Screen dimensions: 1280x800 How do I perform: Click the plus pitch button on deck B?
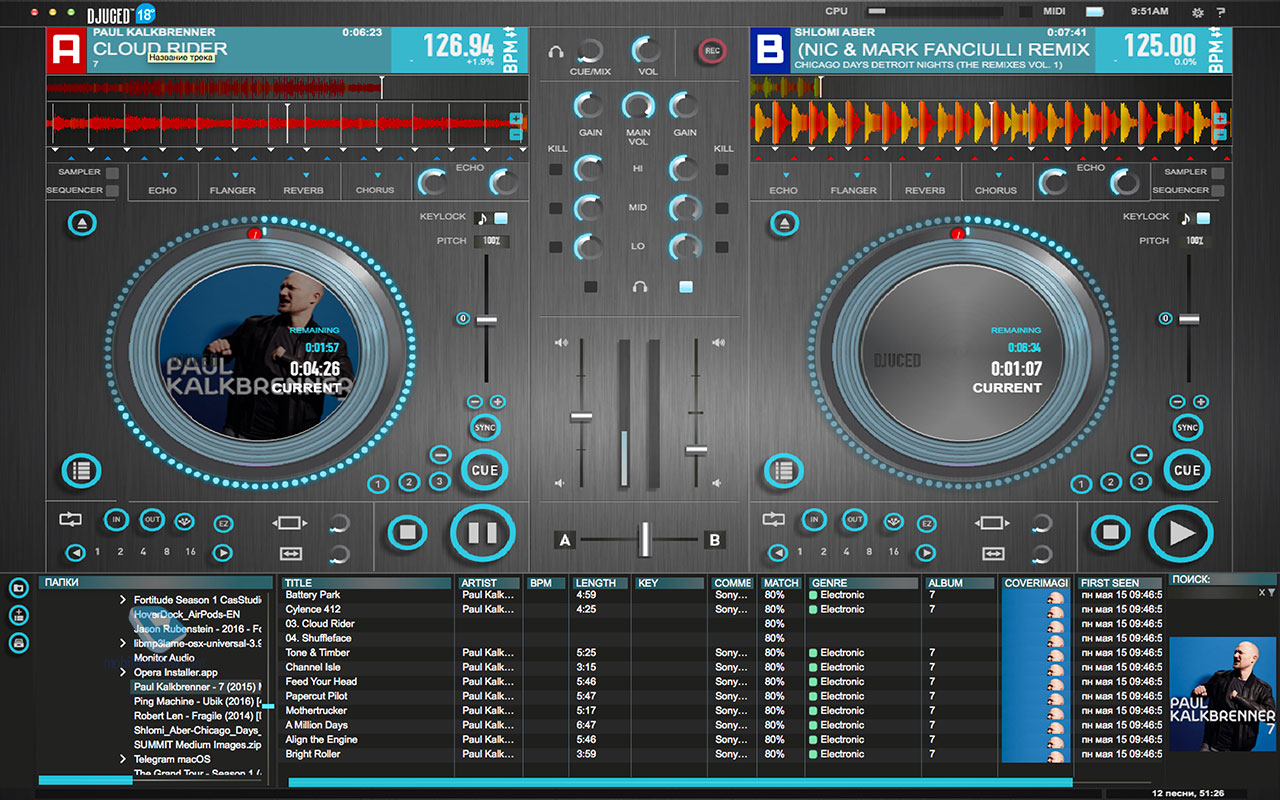[1200, 402]
